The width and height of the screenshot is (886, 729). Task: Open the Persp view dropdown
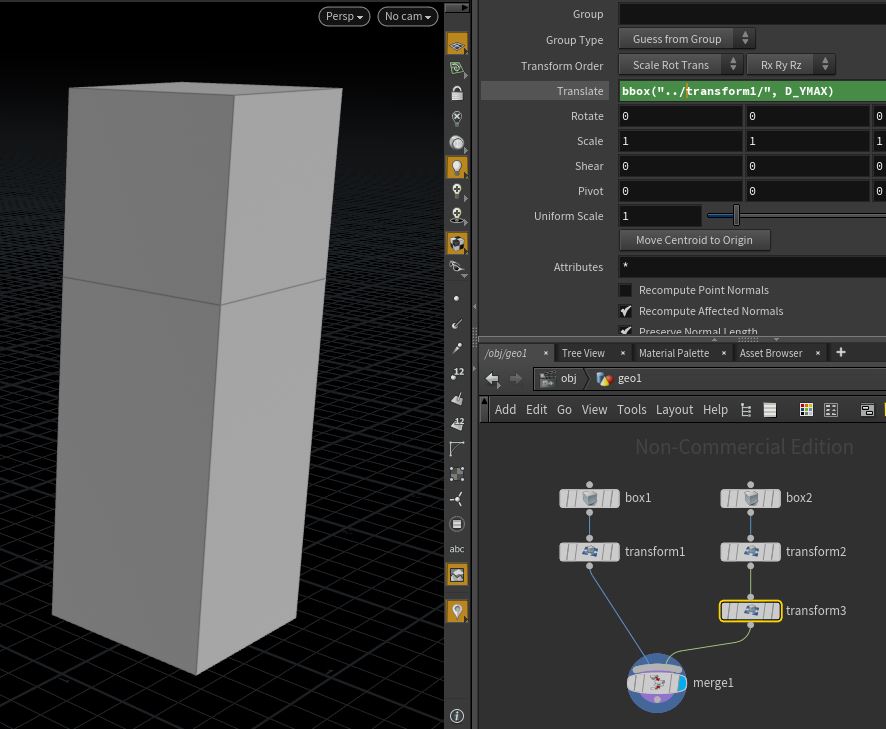pyautogui.click(x=344, y=16)
